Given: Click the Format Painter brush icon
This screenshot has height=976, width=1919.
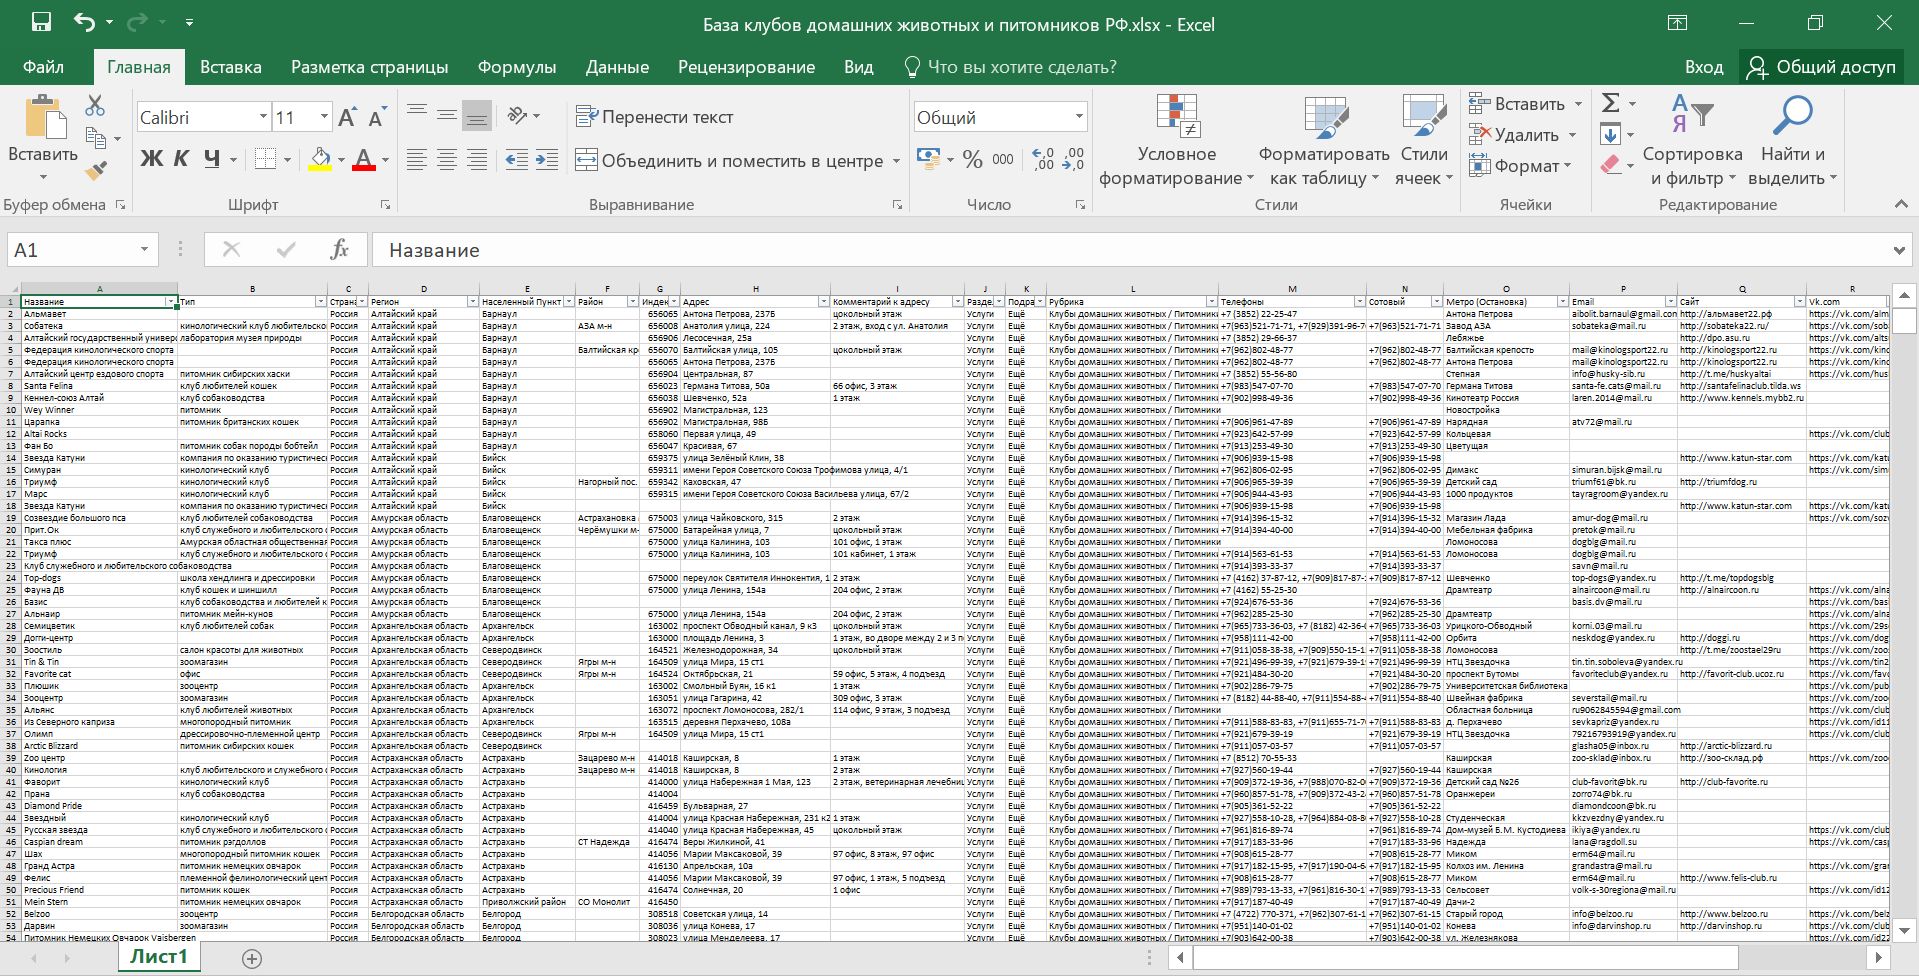Looking at the screenshot, I should coord(96,171).
